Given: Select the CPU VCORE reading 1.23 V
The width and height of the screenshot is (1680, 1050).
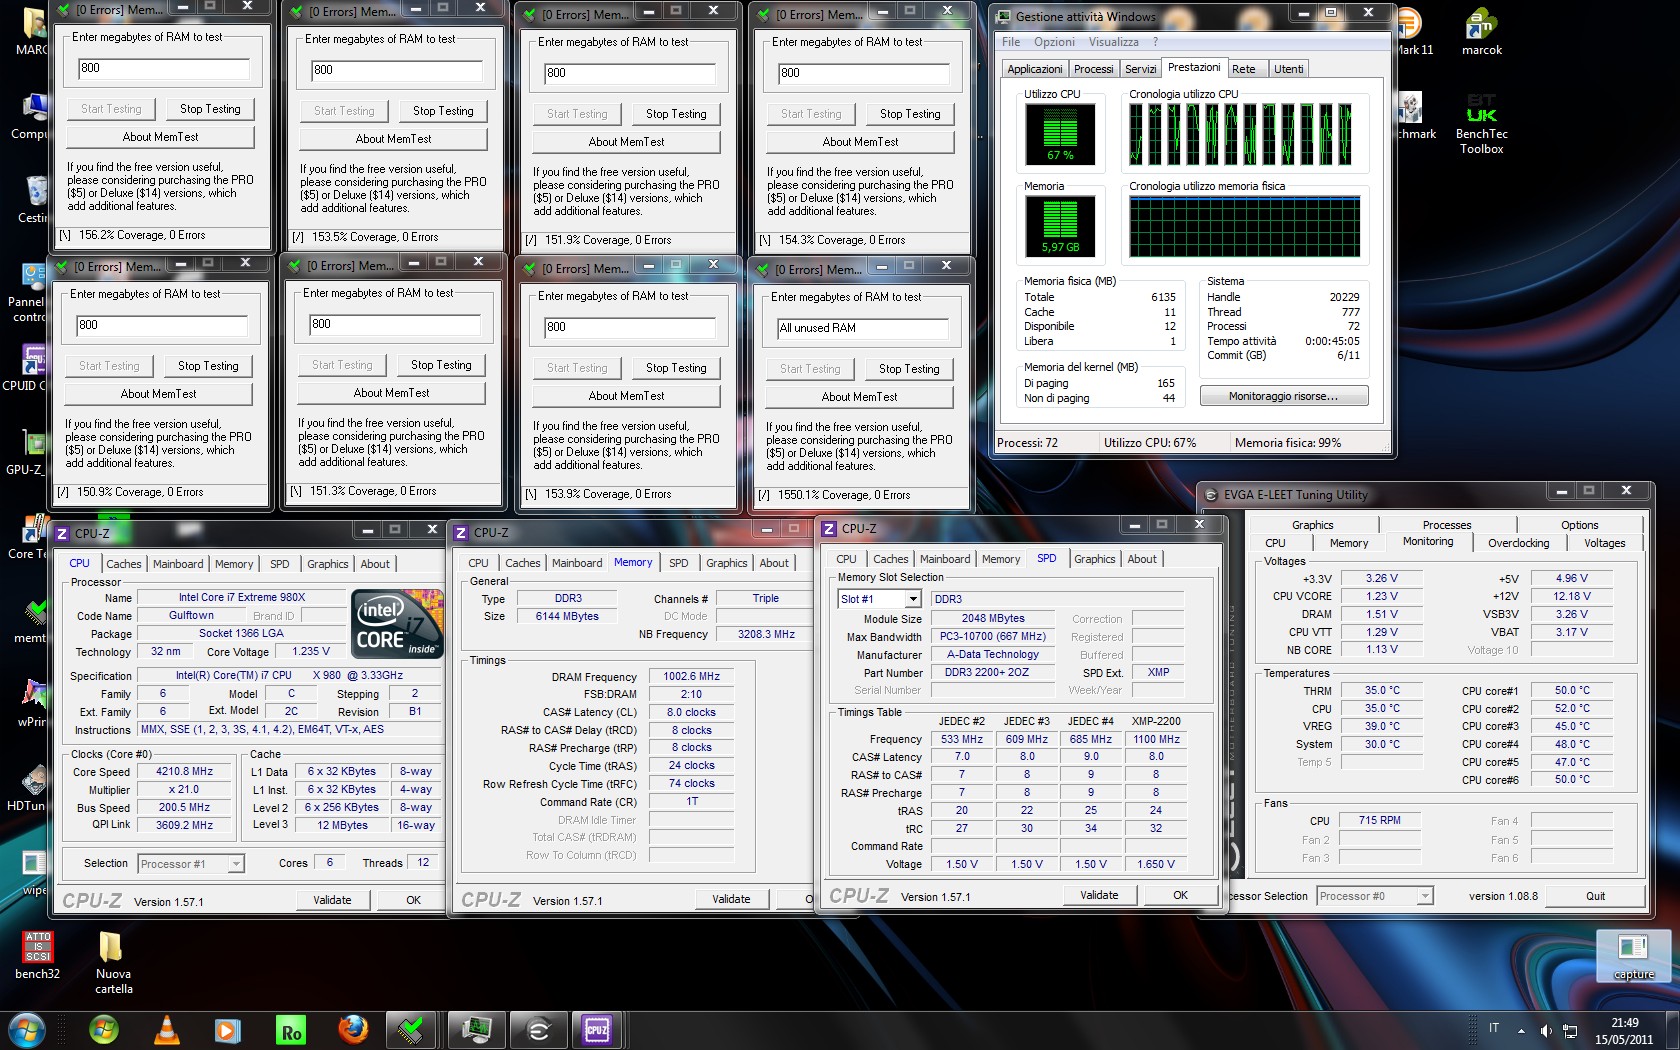Looking at the screenshot, I should click(1382, 596).
